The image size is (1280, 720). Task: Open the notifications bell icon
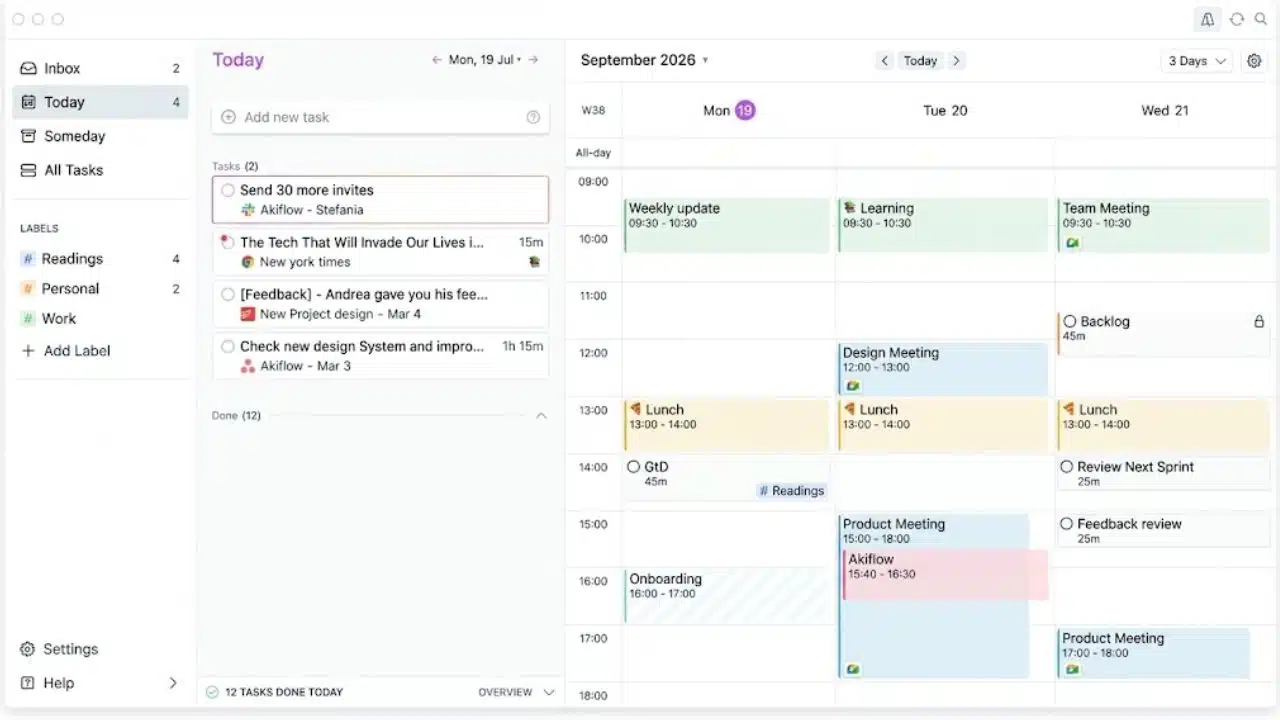click(1207, 19)
